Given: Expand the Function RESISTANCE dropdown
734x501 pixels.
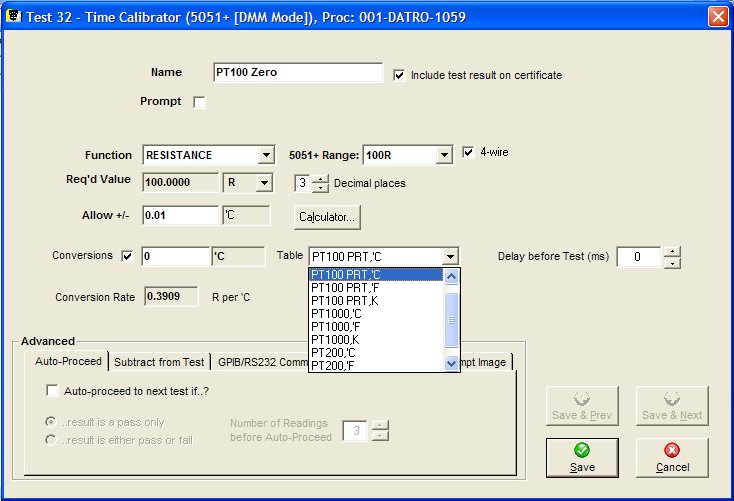Looking at the screenshot, I should pyautogui.click(x=266, y=155).
